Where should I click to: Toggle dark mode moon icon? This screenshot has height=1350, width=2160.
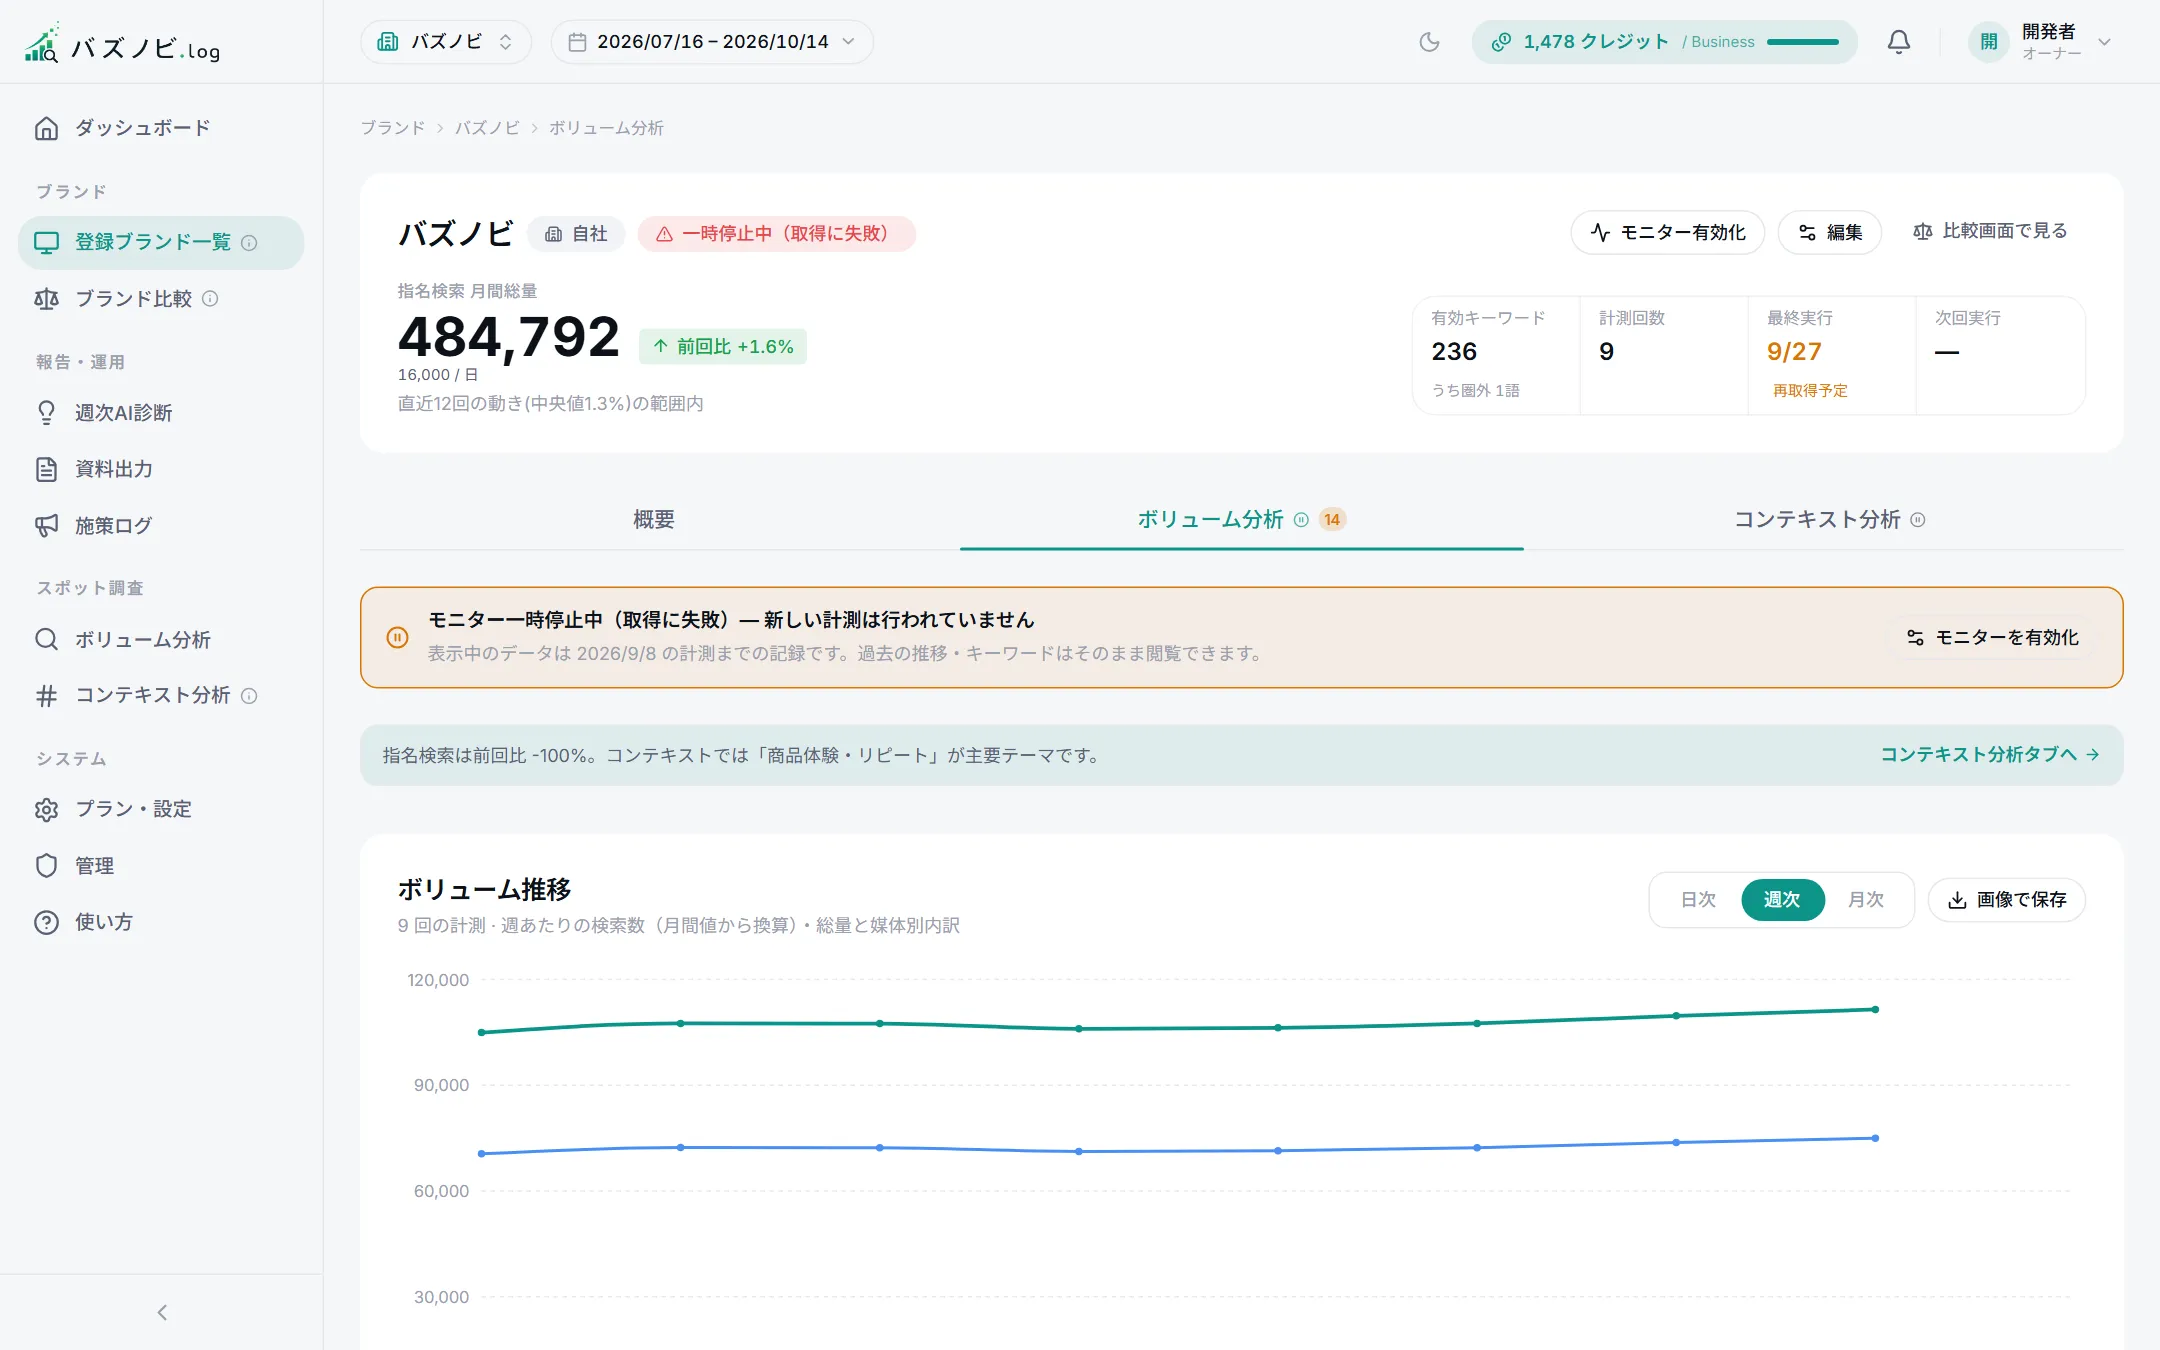click(x=1429, y=42)
